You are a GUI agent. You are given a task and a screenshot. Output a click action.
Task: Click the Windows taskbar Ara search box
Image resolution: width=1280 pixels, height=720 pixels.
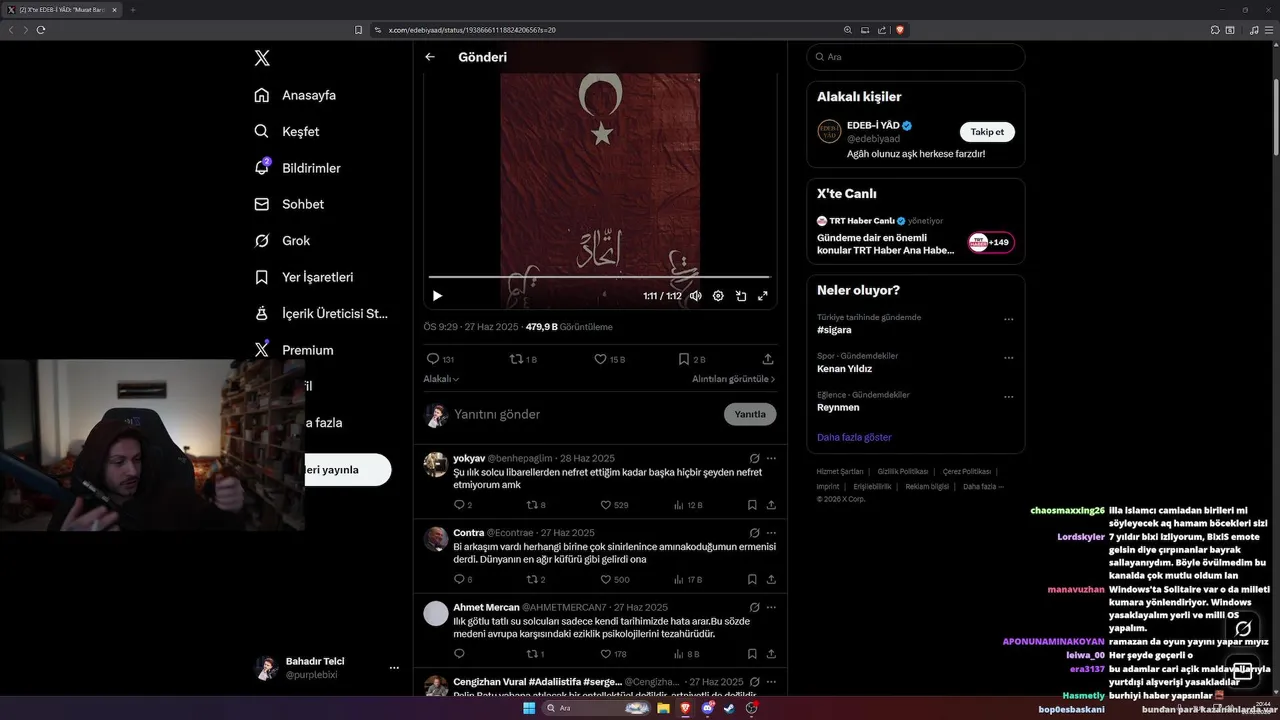(595, 708)
